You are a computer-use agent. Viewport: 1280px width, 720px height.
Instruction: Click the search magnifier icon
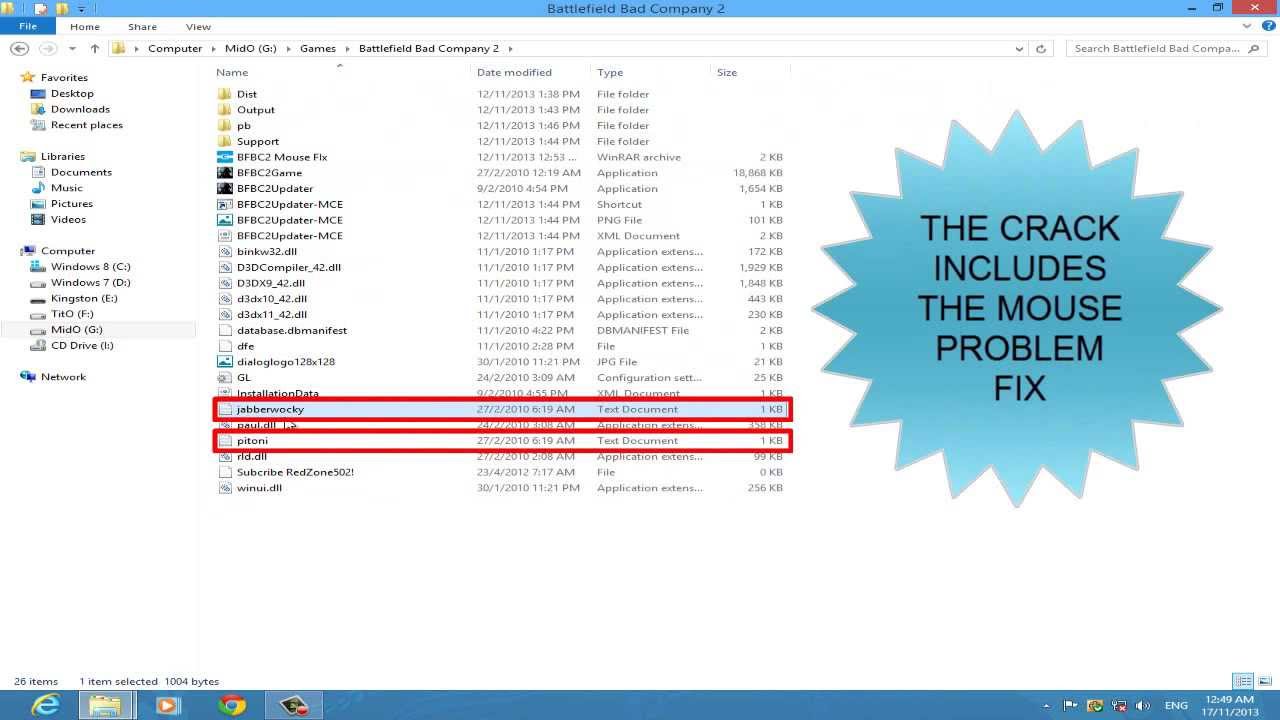point(1255,48)
